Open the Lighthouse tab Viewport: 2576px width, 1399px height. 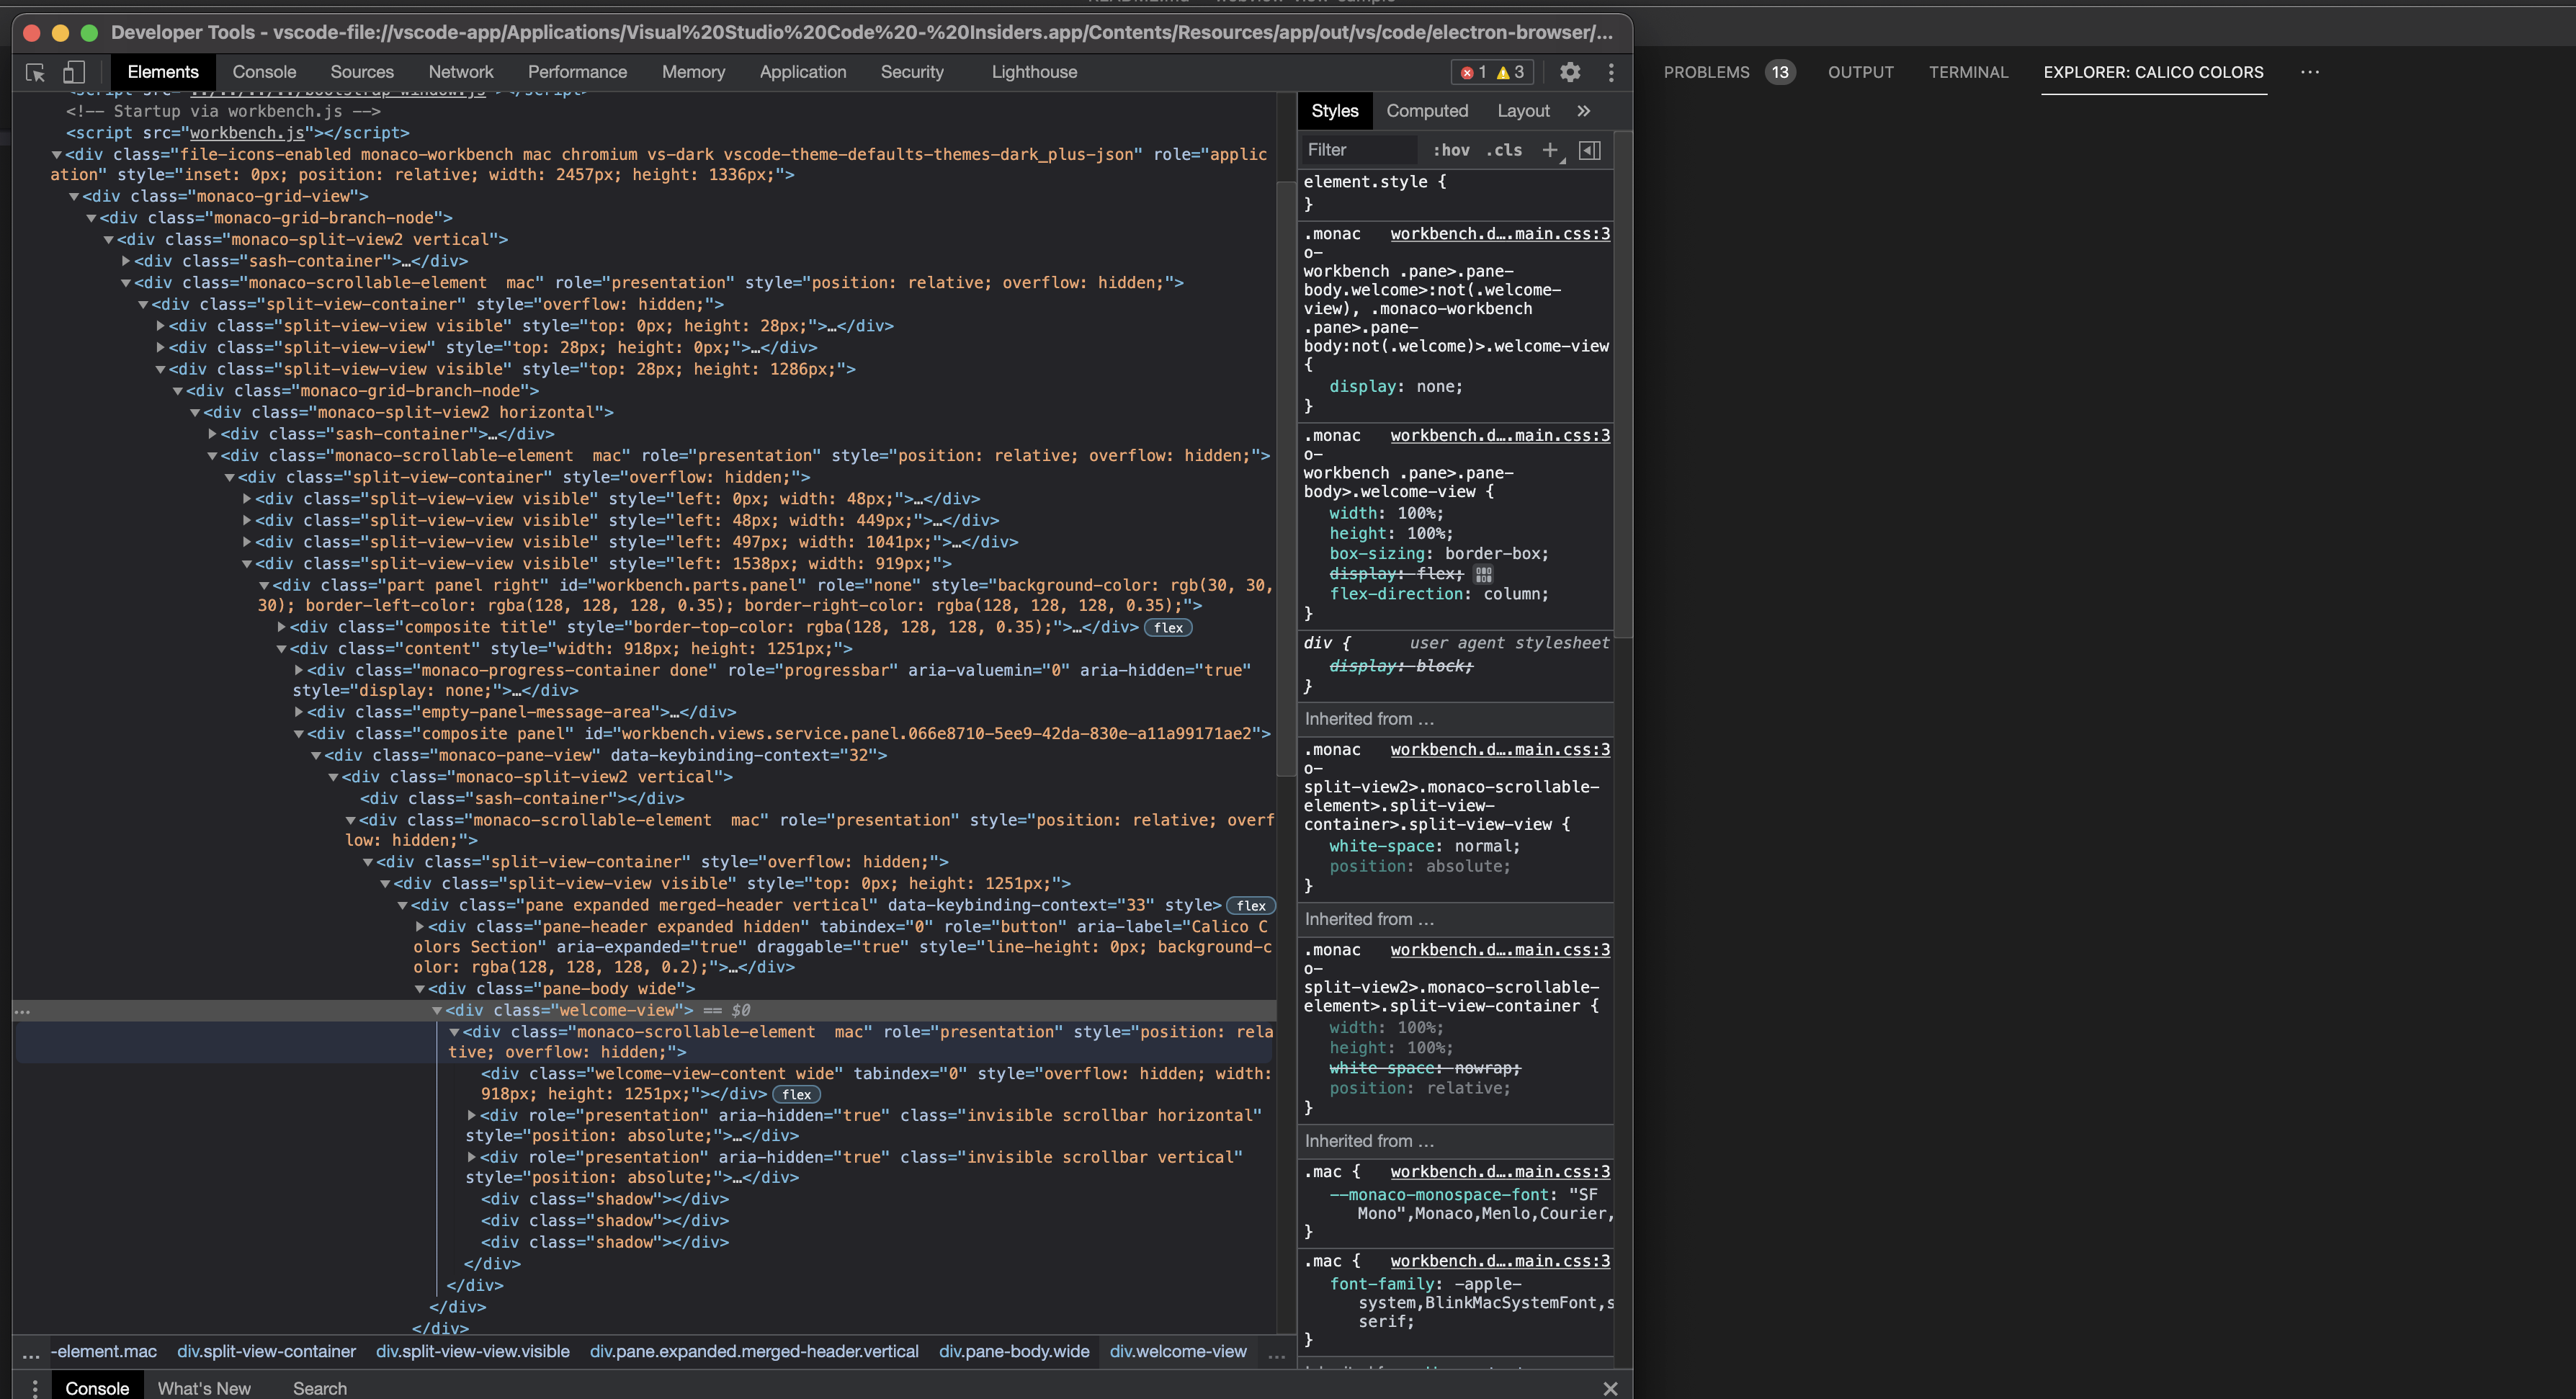(x=1034, y=72)
